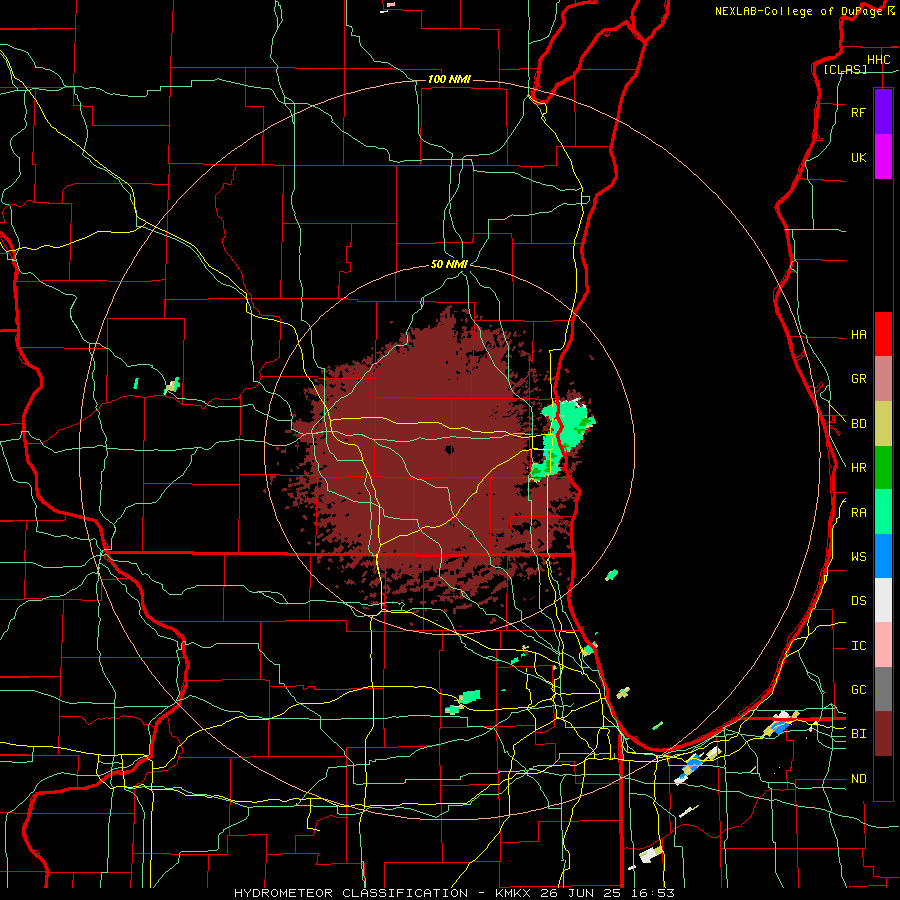Select the 'RA' legend label
This screenshot has height=900, width=900.
(858, 513)
